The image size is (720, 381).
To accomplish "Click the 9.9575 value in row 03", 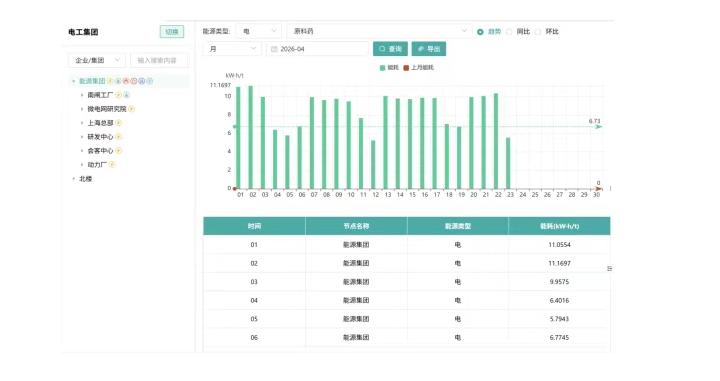I will click(x=559, y=282).
